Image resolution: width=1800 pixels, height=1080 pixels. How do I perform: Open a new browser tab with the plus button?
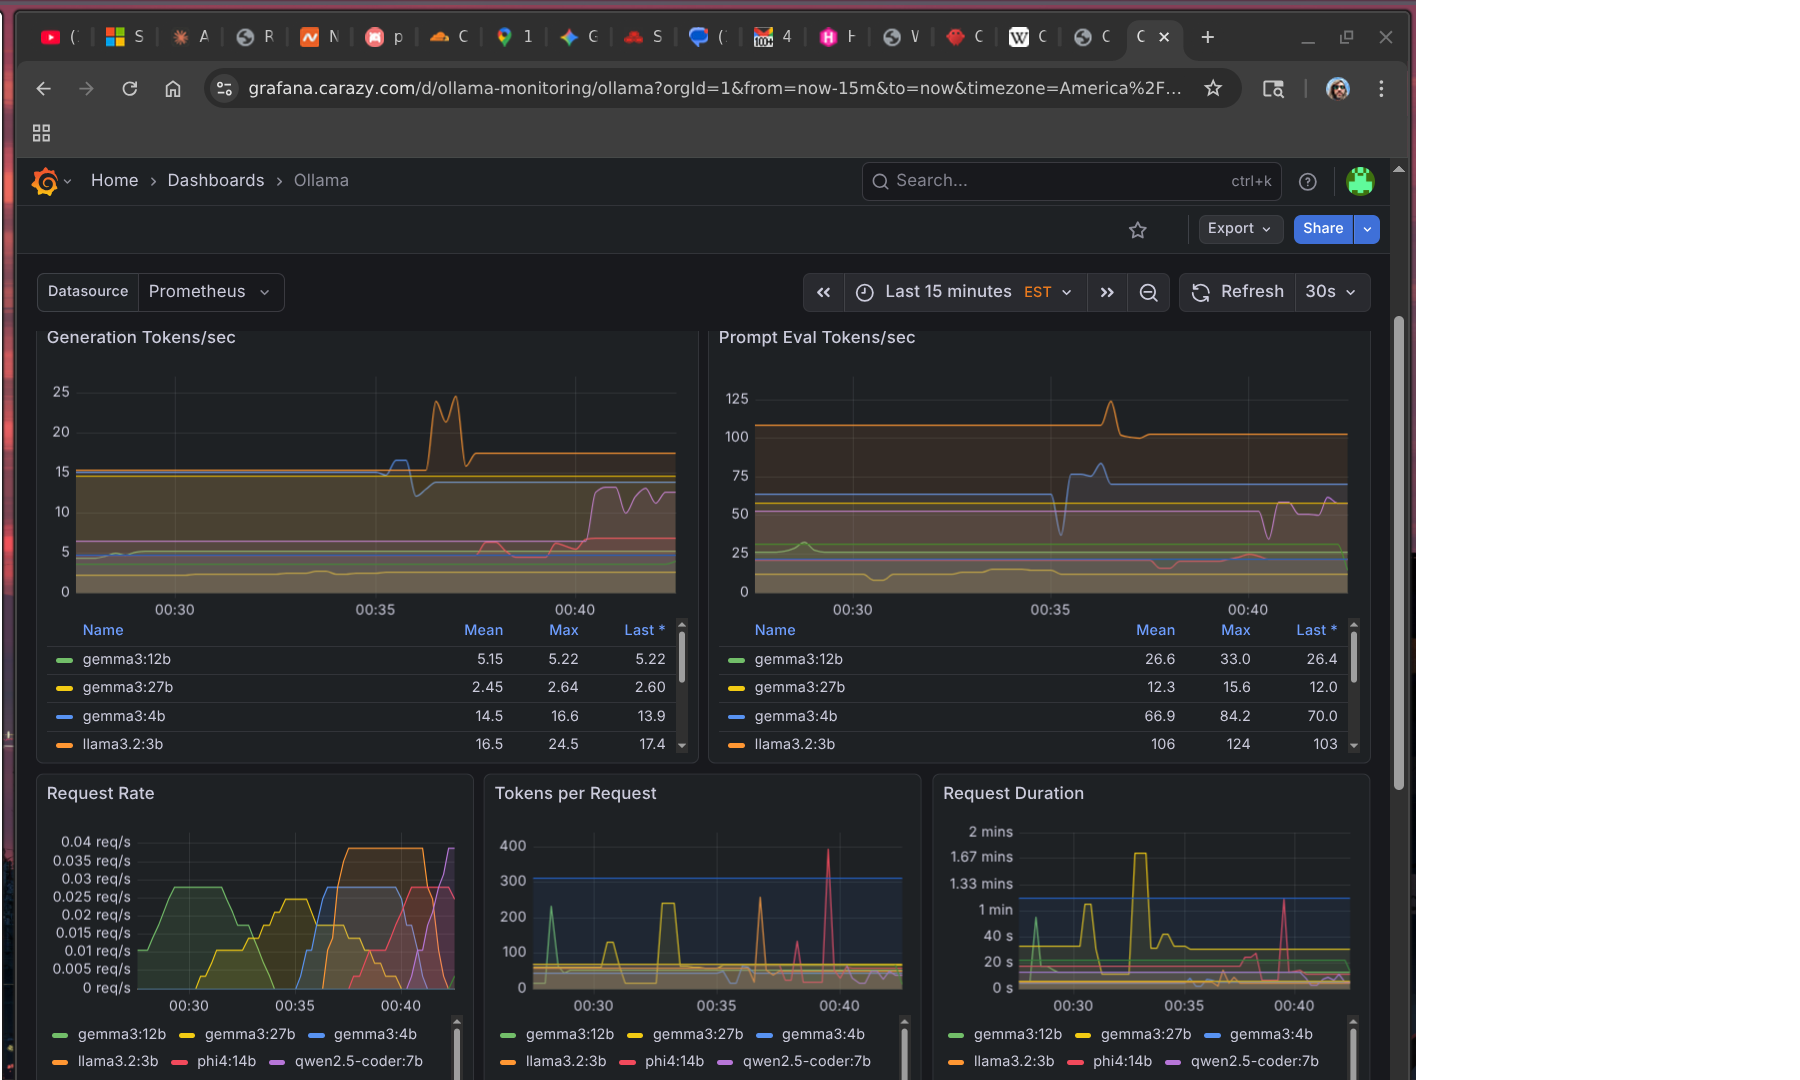pyautogui.click(x=1207, y=37)
